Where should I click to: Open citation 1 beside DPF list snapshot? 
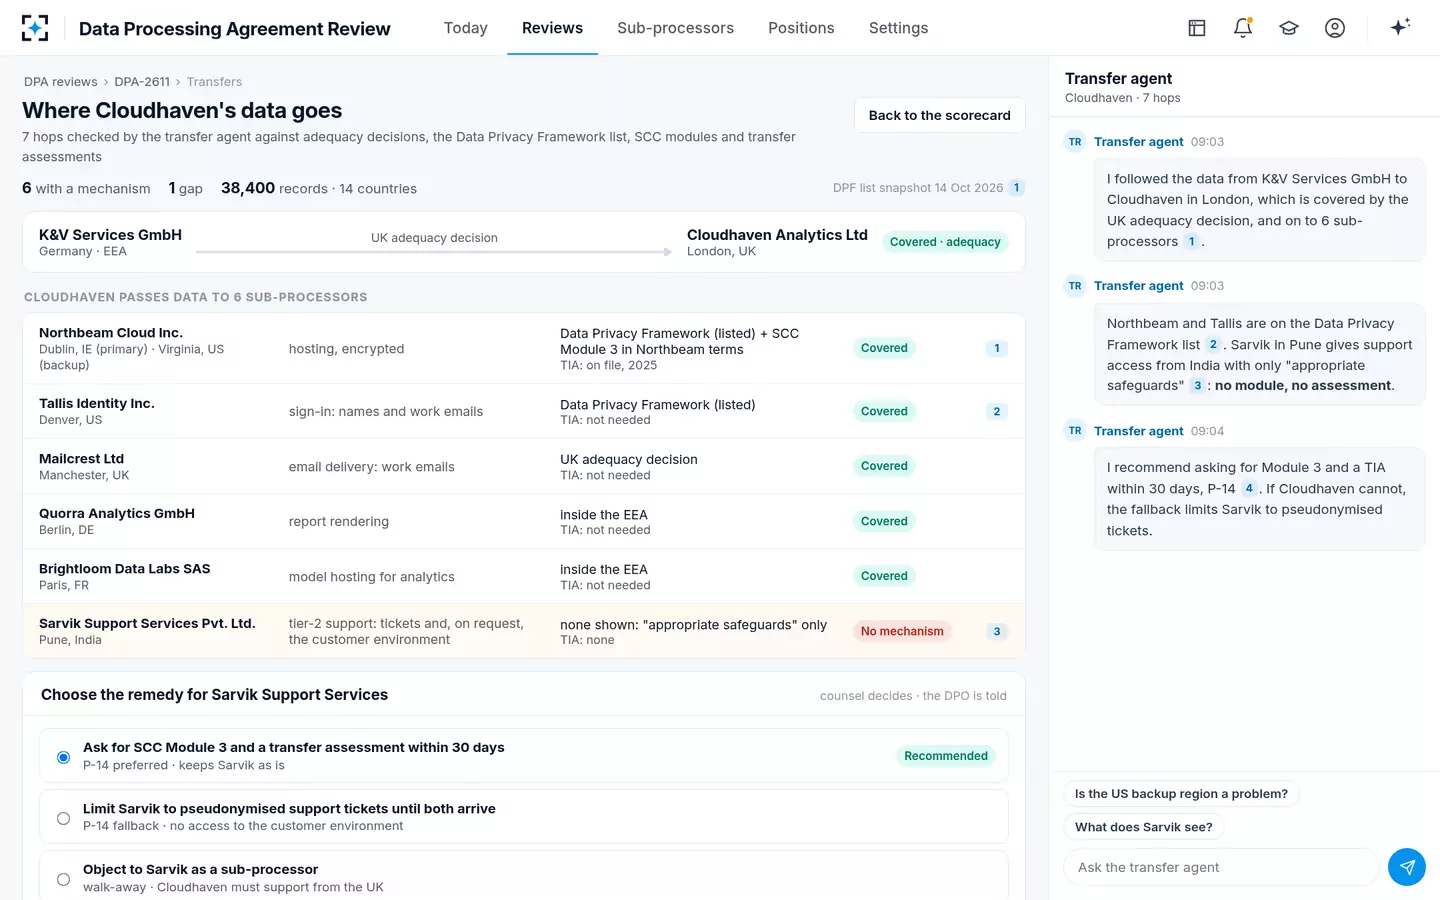click(x=1017, y=188)
